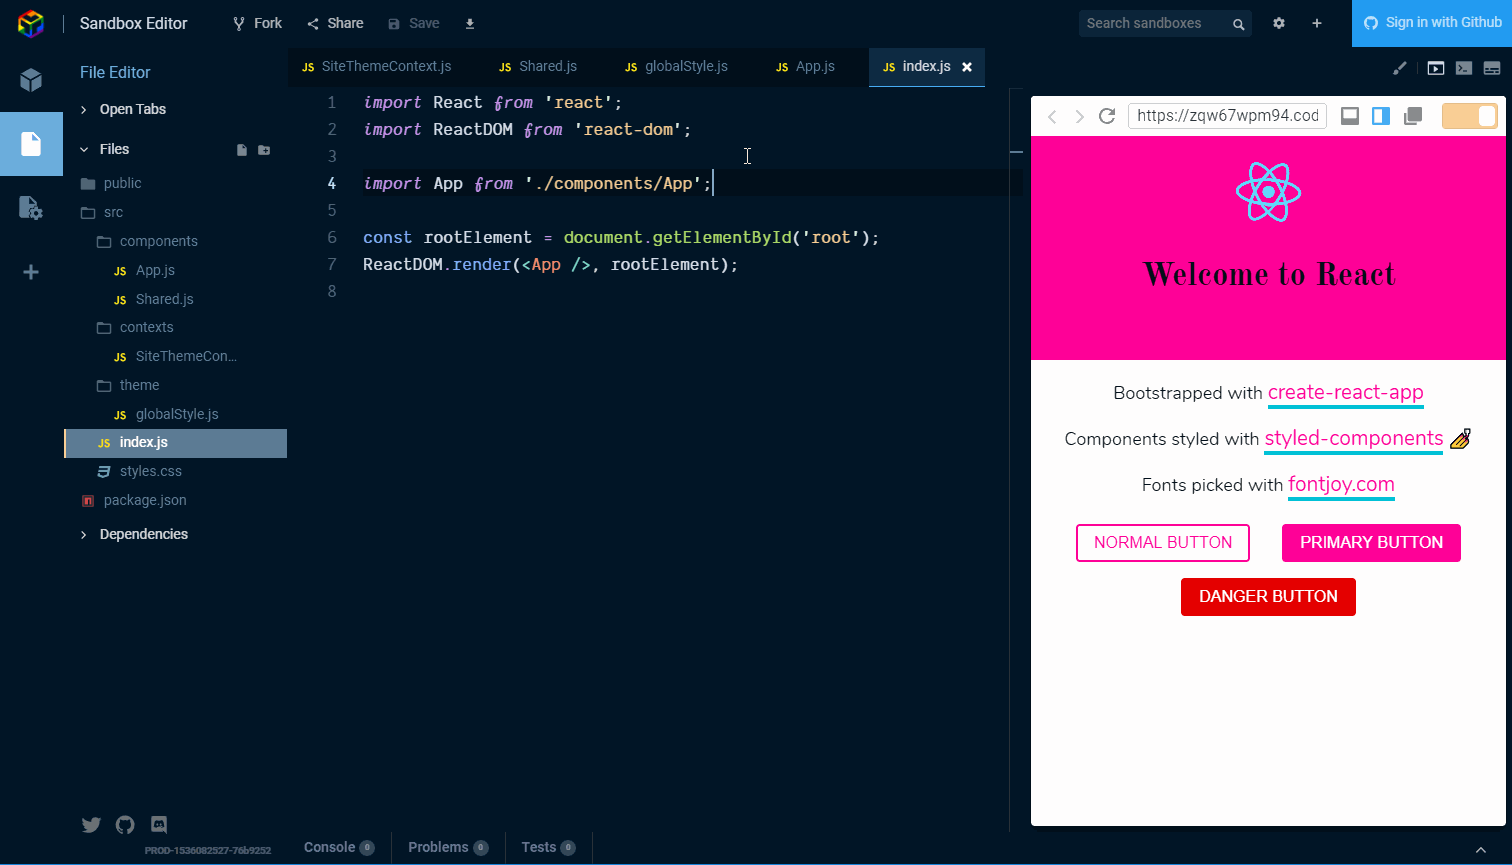Toggle the current-module split view icon in preview
Viewport: 1512px width, 865px height.
point(1381,116)
